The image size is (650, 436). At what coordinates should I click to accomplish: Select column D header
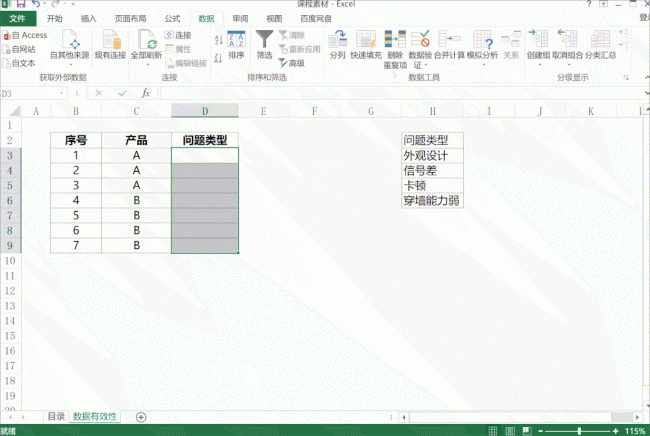point(205,111)
